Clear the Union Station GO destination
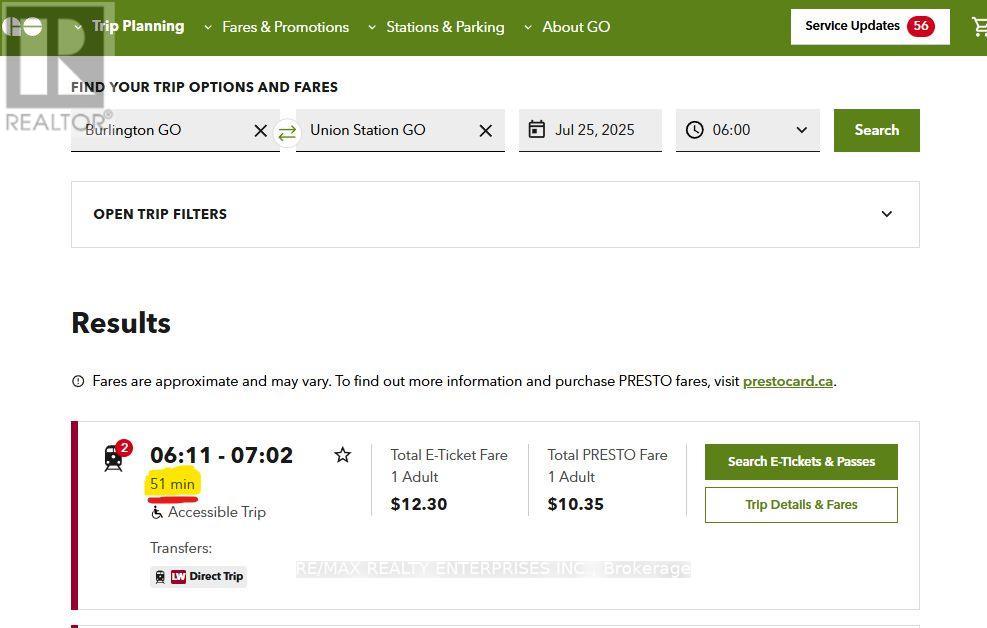Screen dimensions: 987x628 tap(485, 131)
